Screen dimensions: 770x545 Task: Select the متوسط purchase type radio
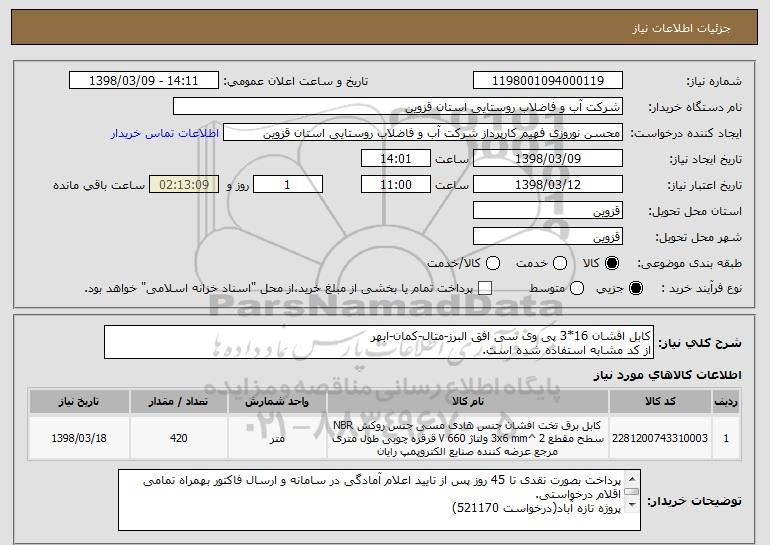[x=577, y=289]
